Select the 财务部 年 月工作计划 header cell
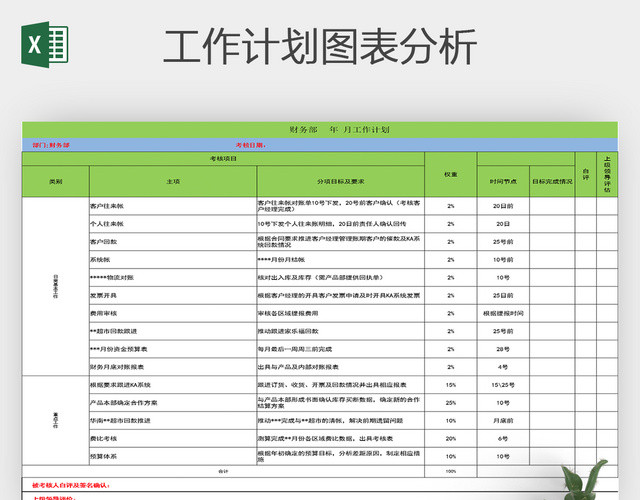640x500 pixels. tap(320, 130)
